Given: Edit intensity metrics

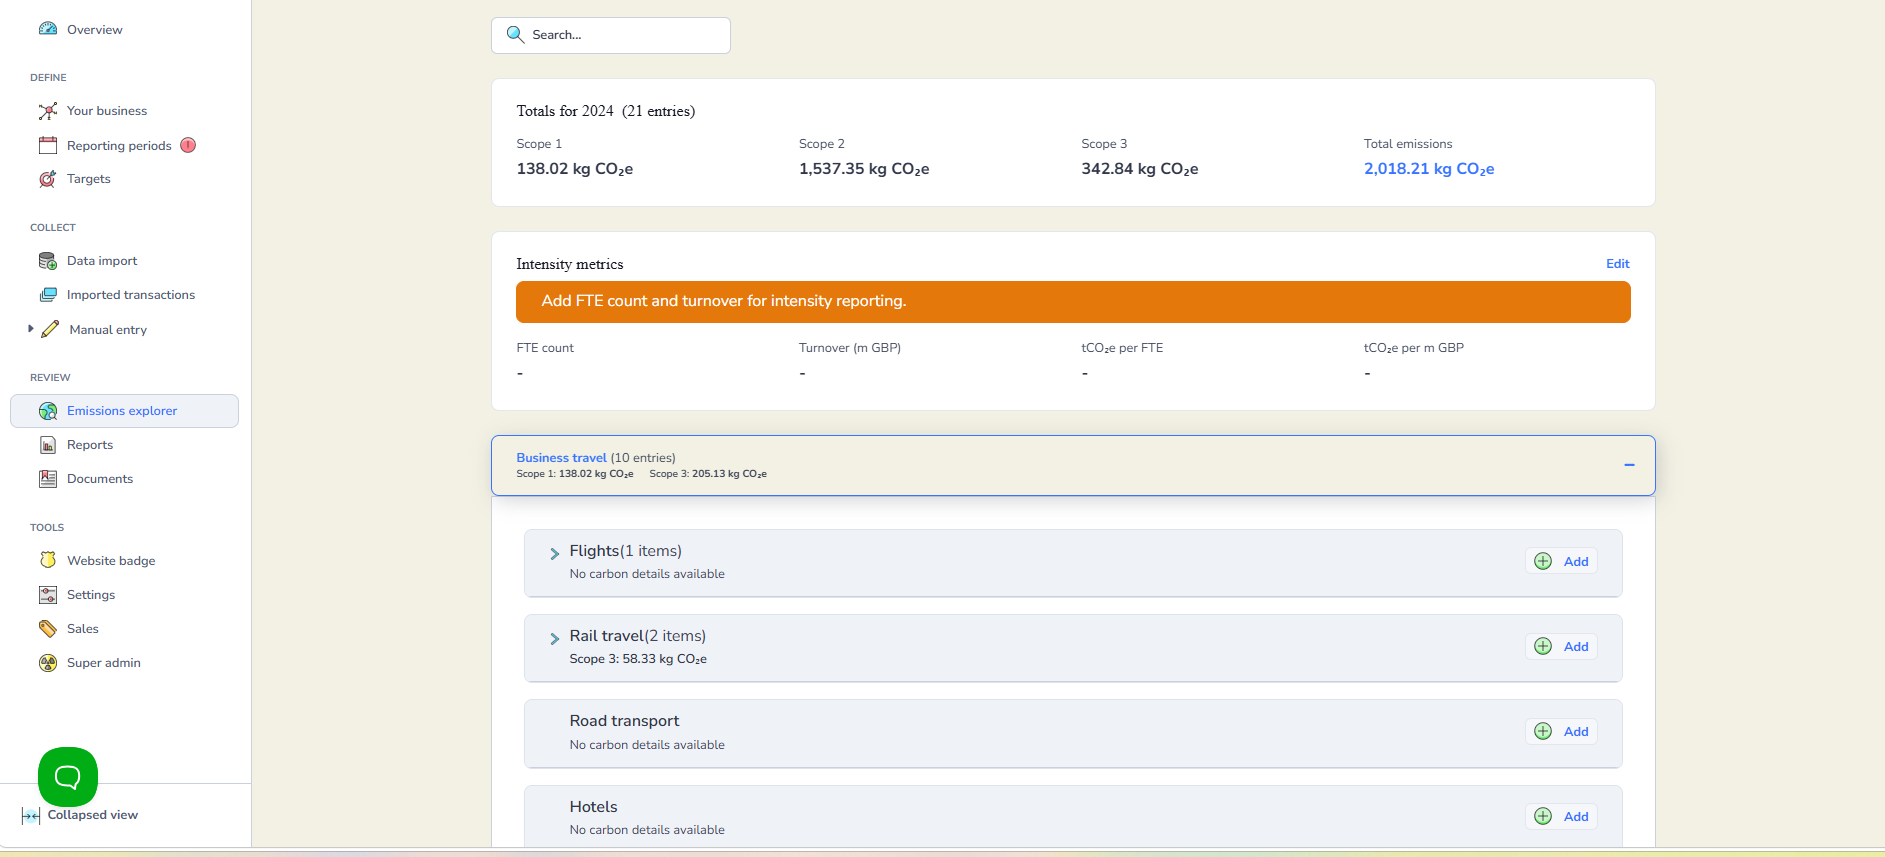Looking at the screenshot, I should point(1617,264).
